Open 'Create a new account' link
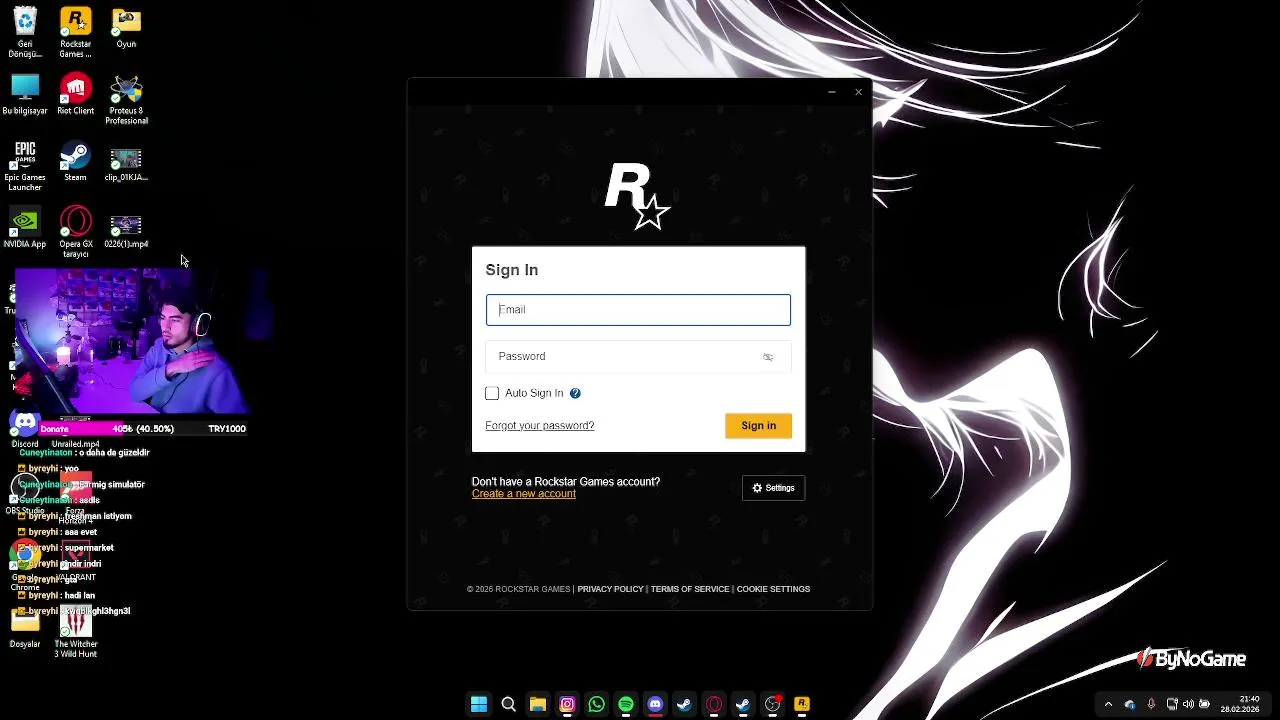 (524, 494)
